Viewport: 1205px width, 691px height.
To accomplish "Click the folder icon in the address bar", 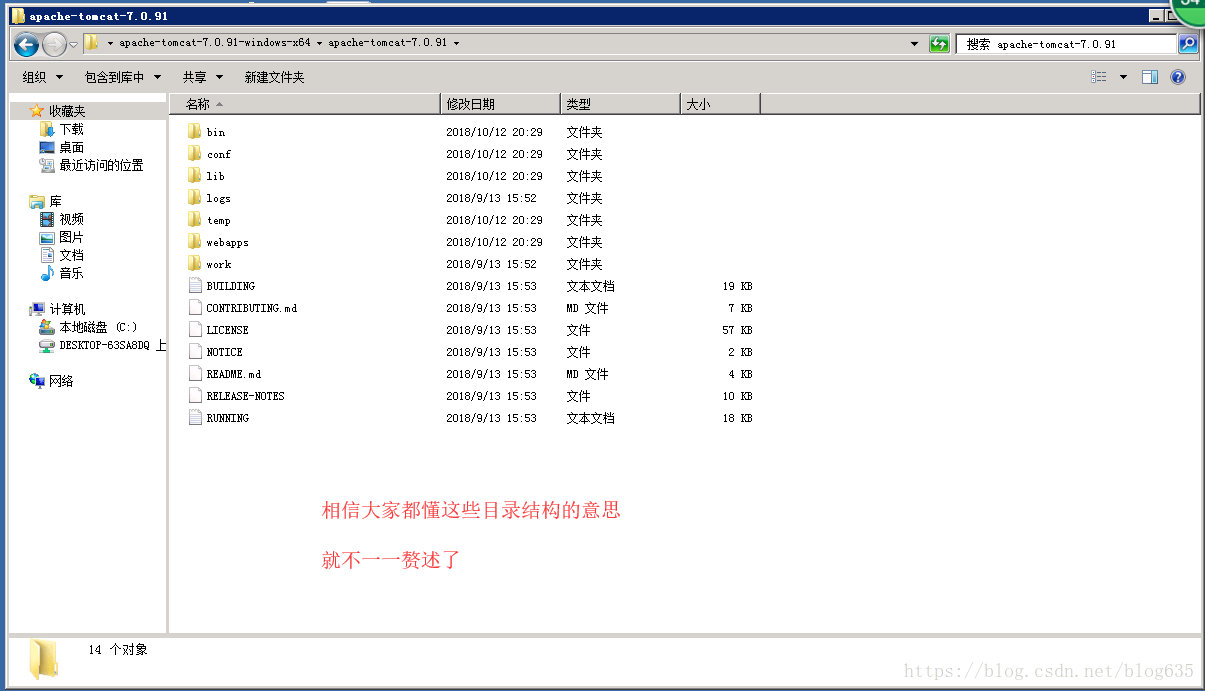I will [x=91, y=43].
